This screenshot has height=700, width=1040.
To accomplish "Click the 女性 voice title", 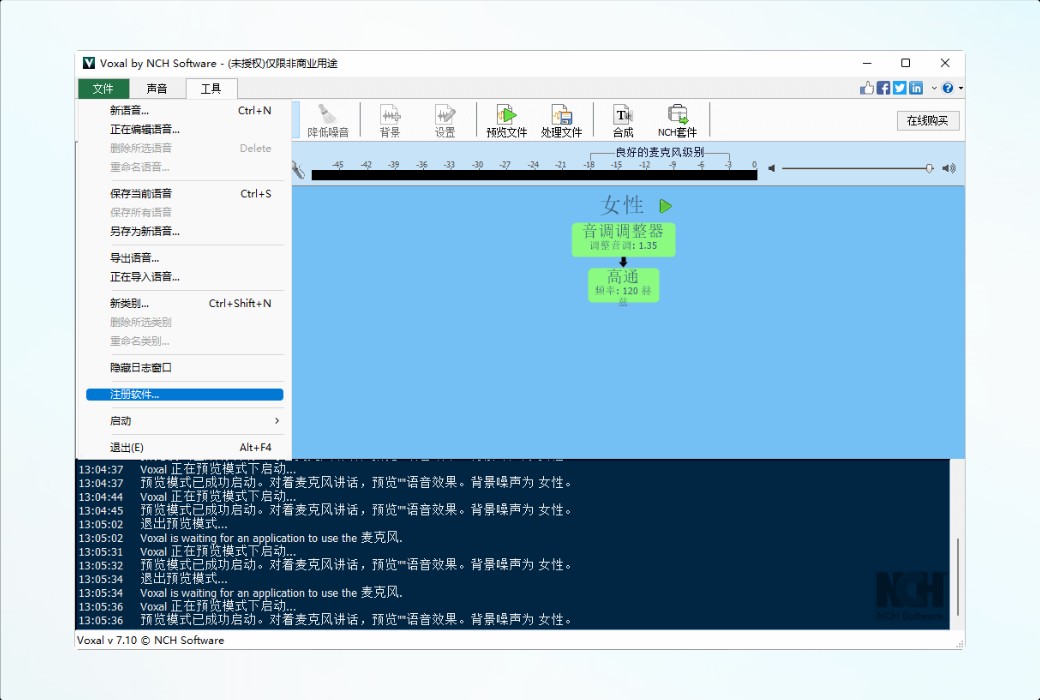I will tap(622, 206).
